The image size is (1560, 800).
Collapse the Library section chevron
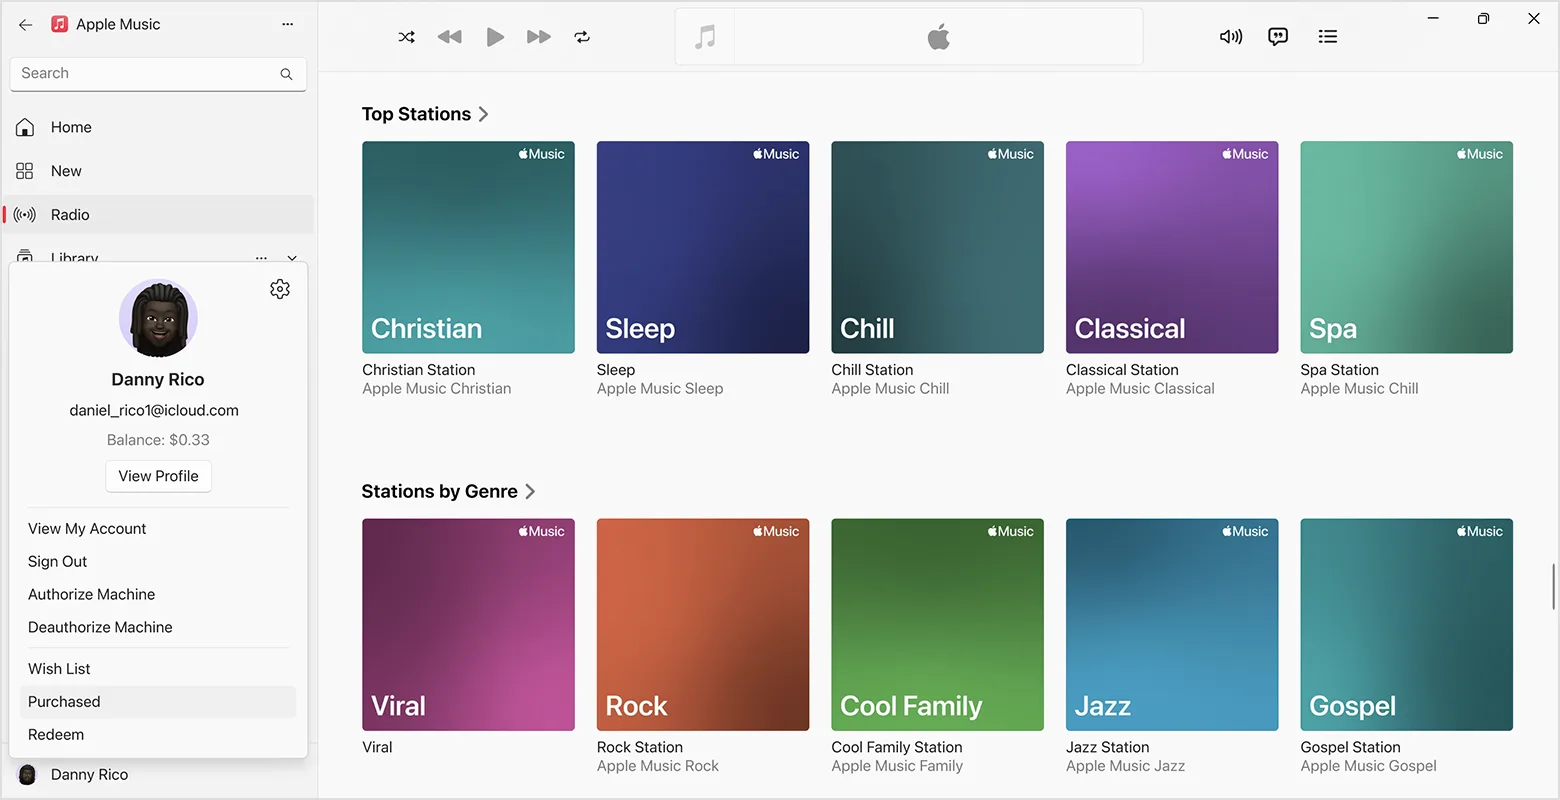click(291, 258)
